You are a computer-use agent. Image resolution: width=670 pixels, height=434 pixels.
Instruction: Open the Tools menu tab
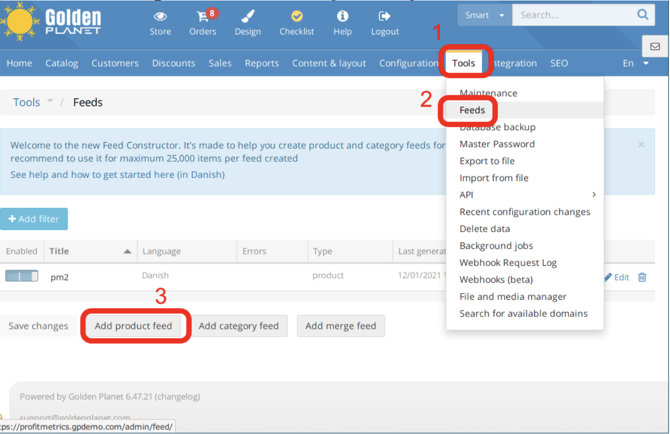pos(463,63)
